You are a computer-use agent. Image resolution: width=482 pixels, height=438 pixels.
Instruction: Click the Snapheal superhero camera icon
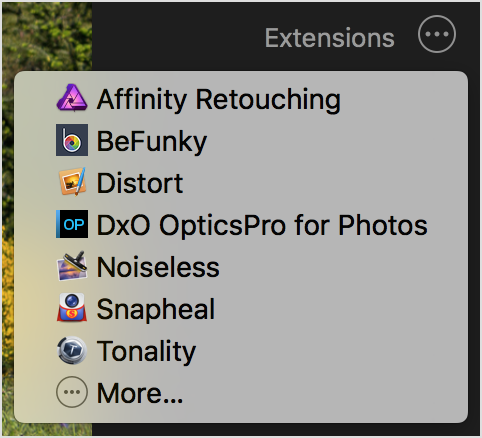pos(72,308)
